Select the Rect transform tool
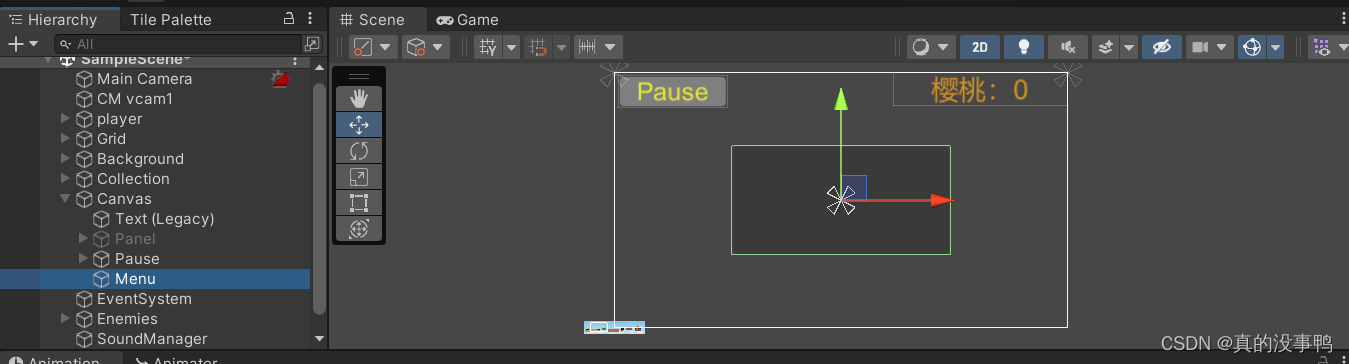 tap(359, 203)
